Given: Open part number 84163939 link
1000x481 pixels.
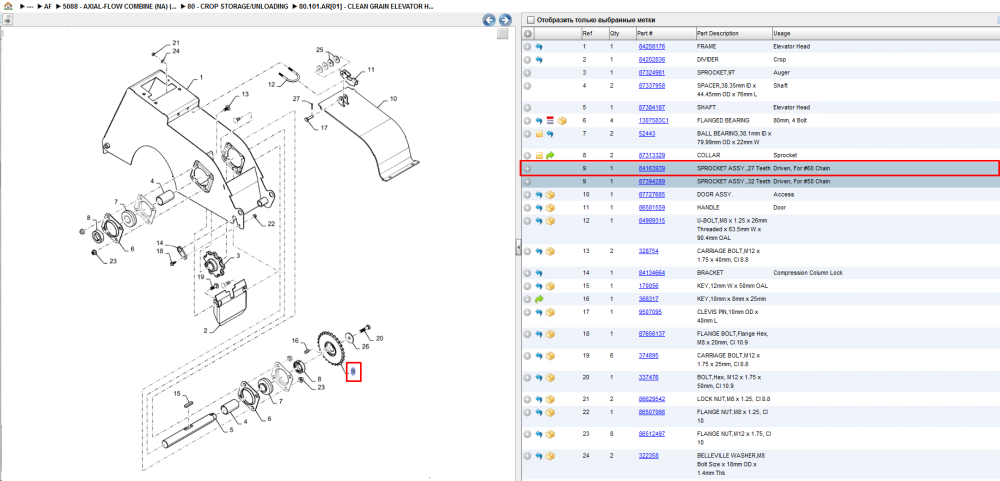Looking at the screenshot, I should pos(651,168).
